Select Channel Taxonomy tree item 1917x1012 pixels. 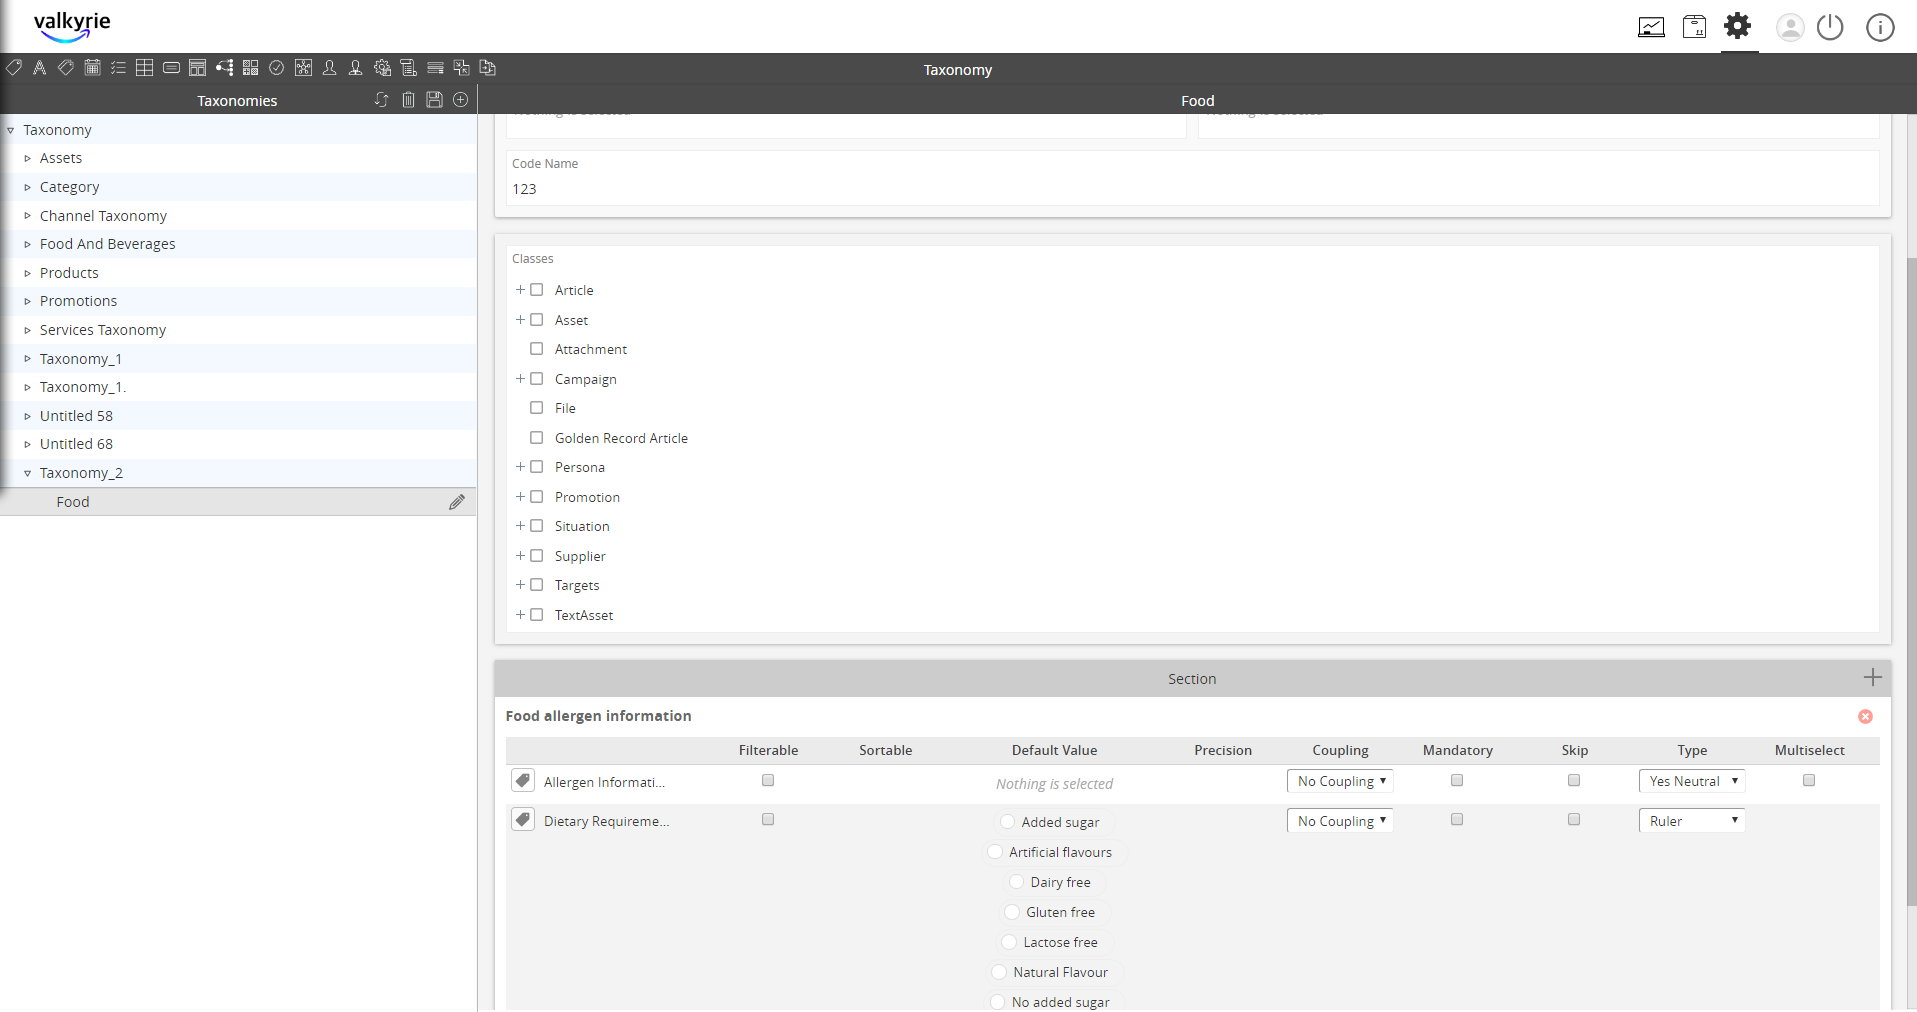pos(103,216)
